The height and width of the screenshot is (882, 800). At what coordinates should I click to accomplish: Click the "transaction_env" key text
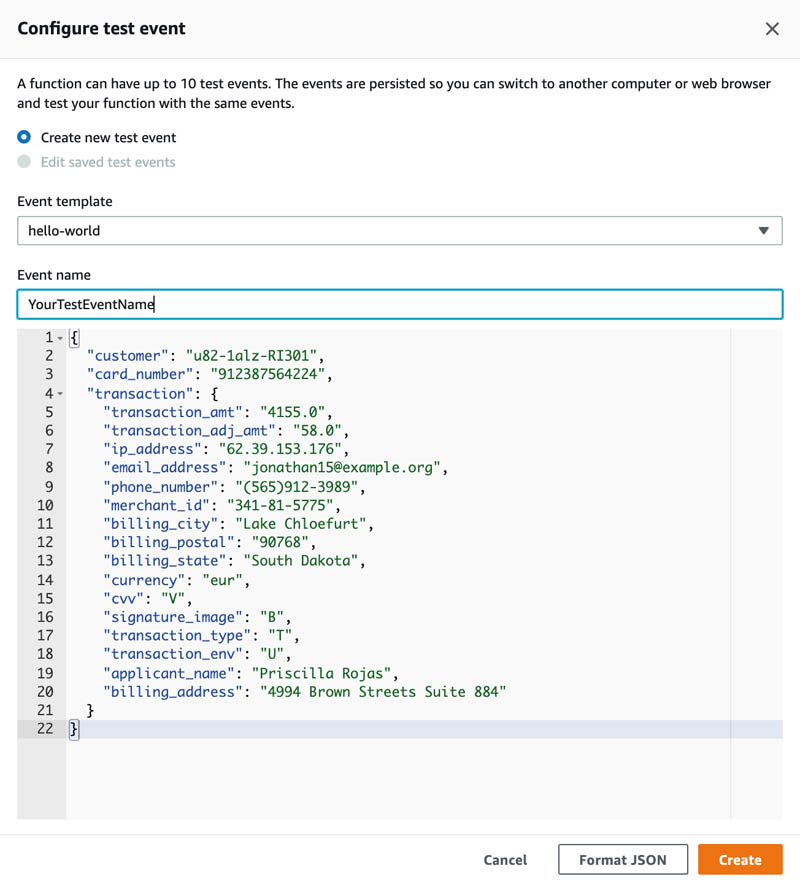point(173,655)
